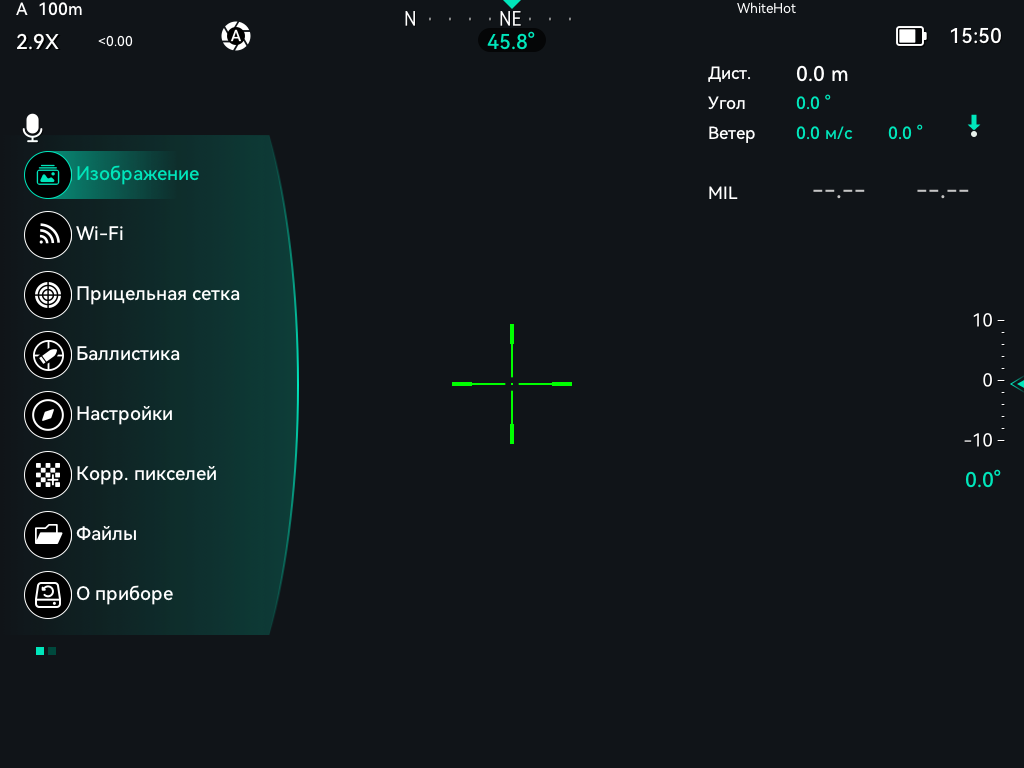Open the О приборе device info icon
Image resolution: width=1024 pixels, height=768 pixels.
pyautogui.click(x=48, y=596)
